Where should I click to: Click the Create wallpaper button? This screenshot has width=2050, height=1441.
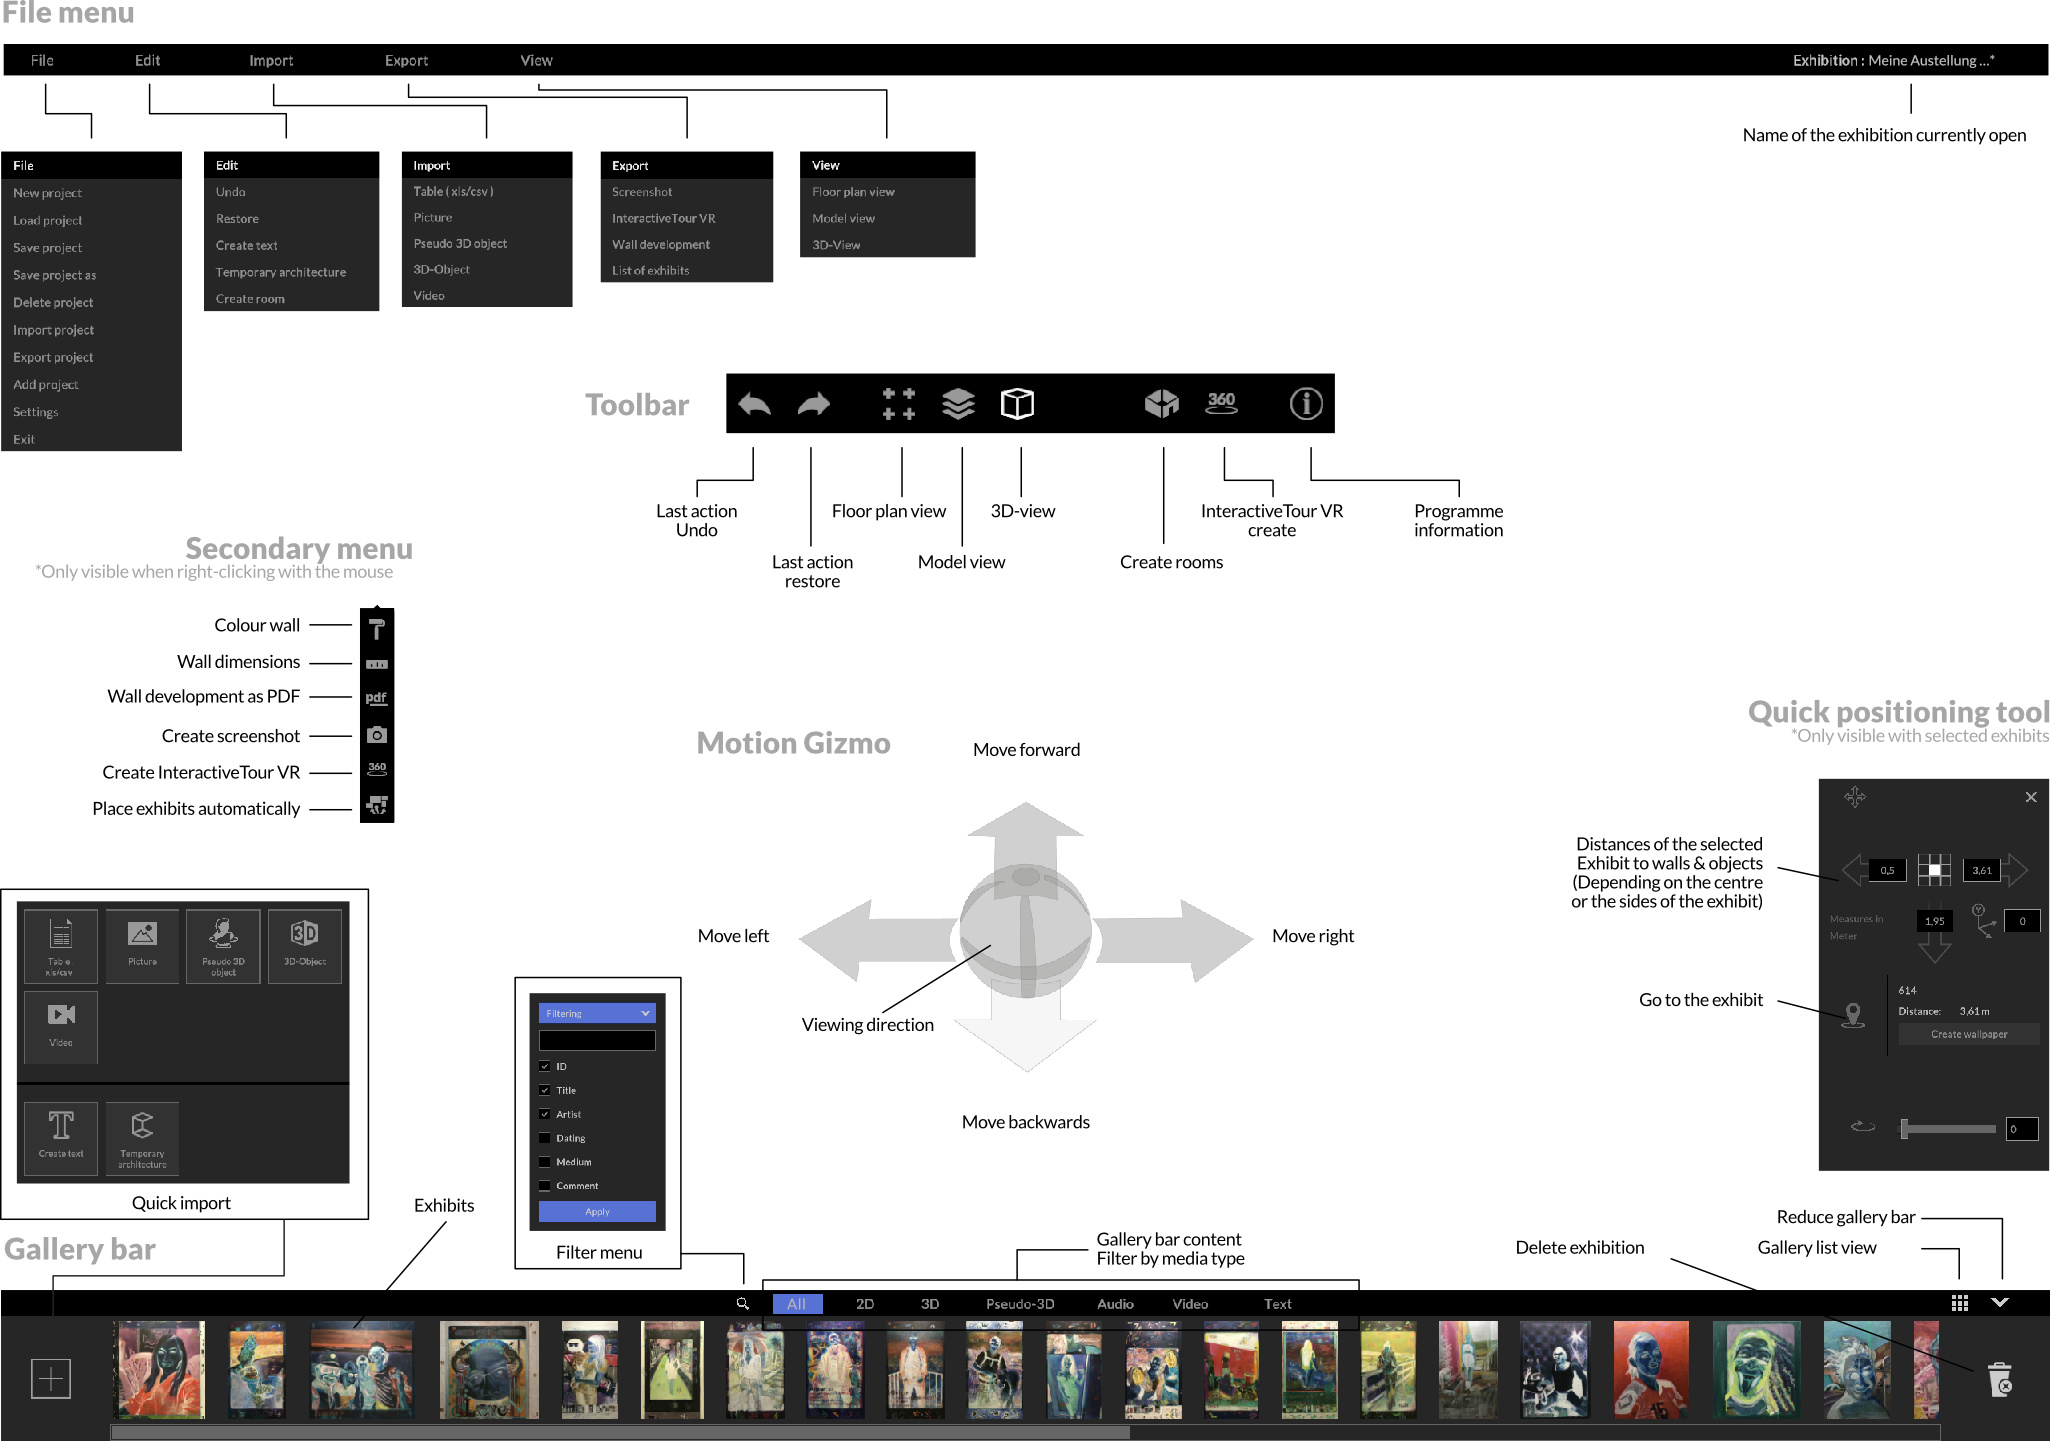pos(1969,1034)
